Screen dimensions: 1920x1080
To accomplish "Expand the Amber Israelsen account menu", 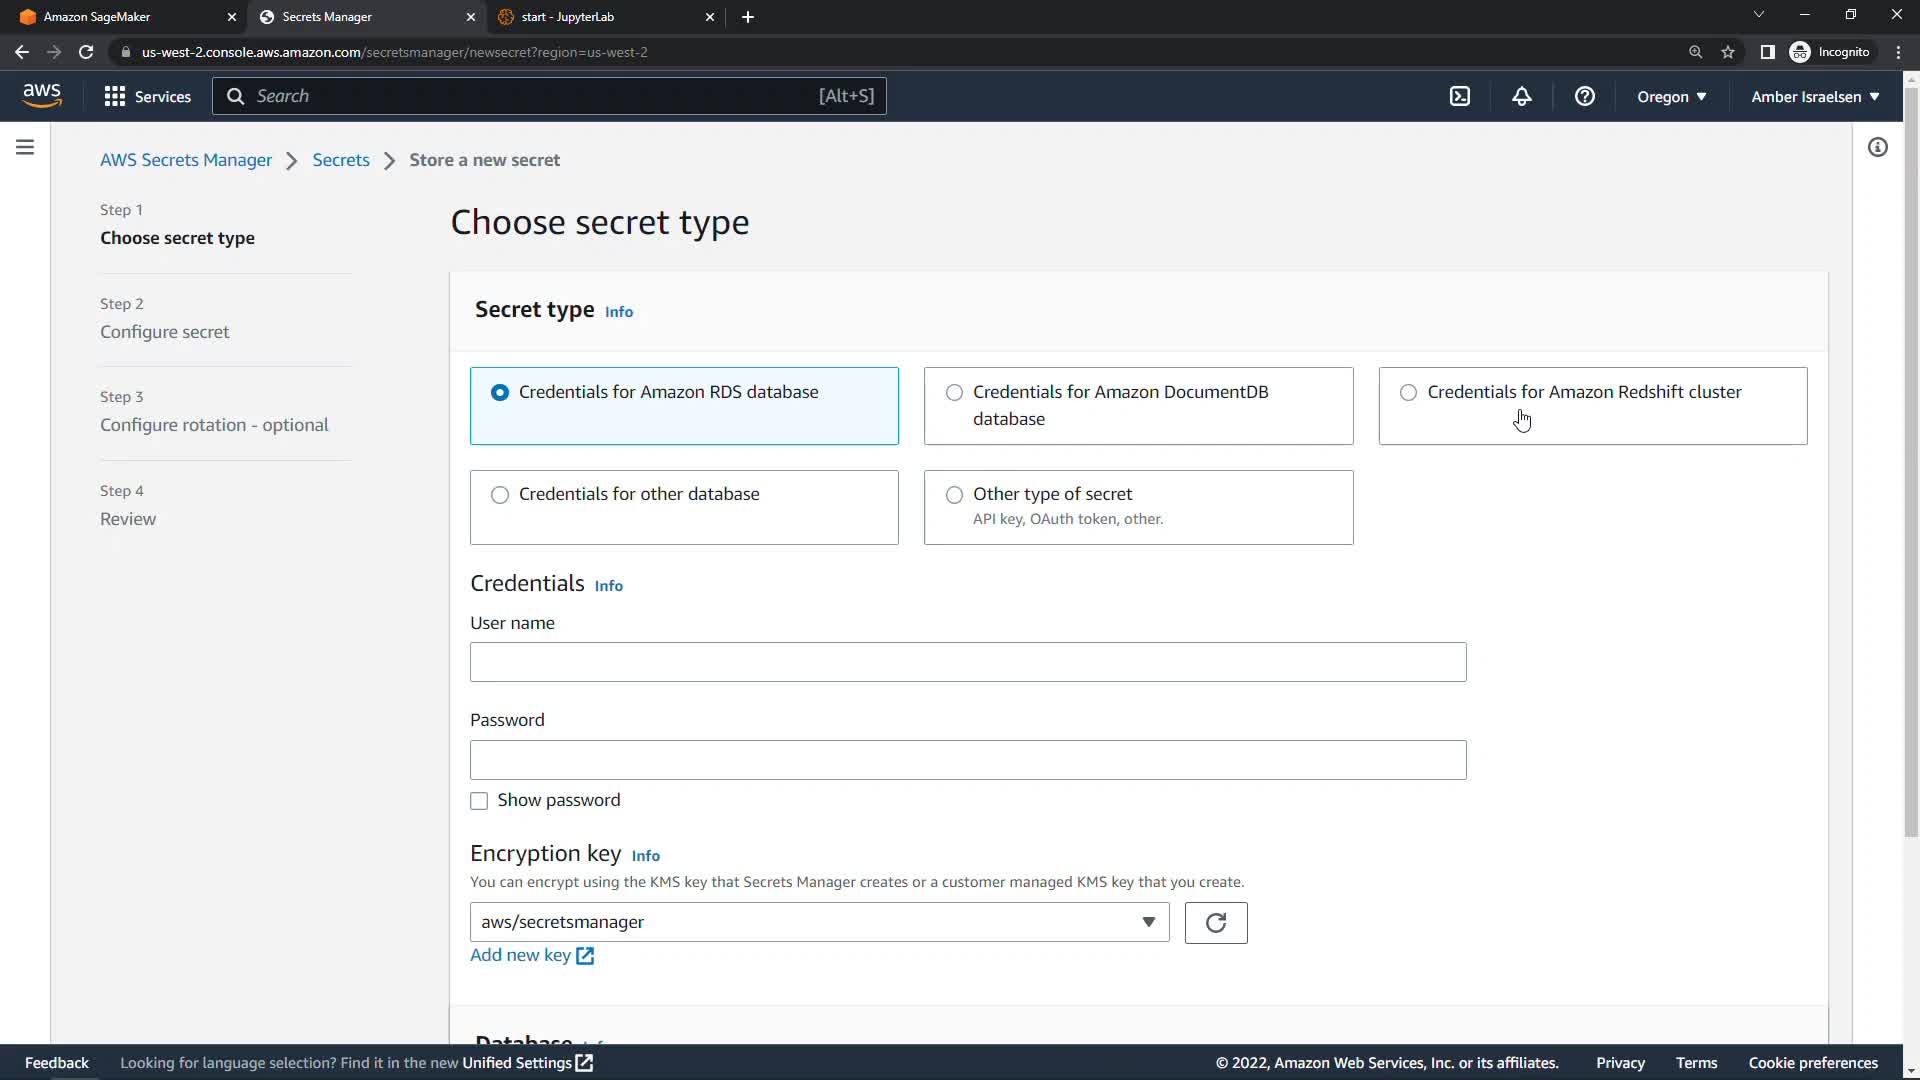I will 1814,96.
